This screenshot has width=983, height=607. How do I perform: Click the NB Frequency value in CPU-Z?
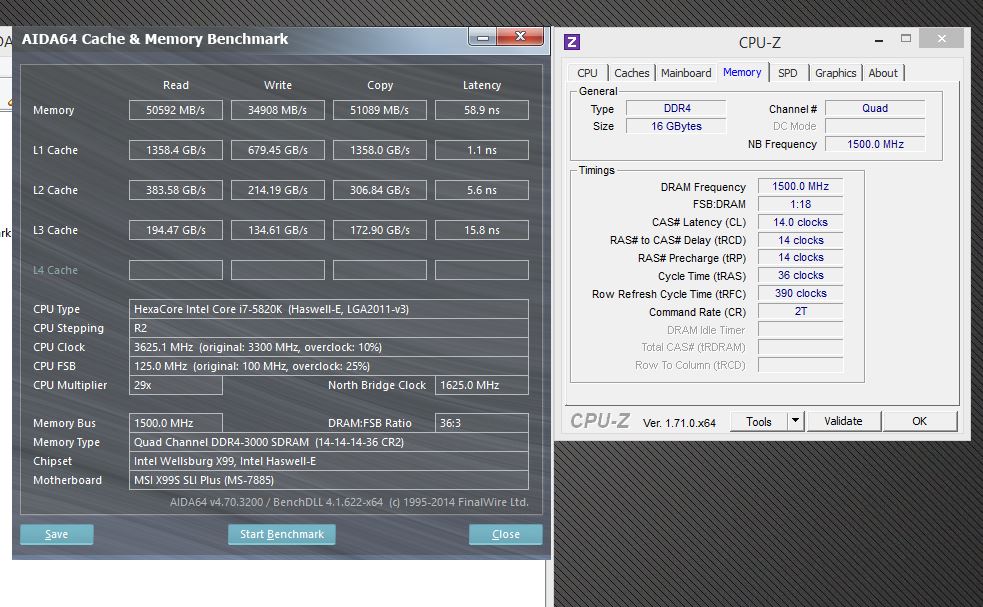point(875,144)
